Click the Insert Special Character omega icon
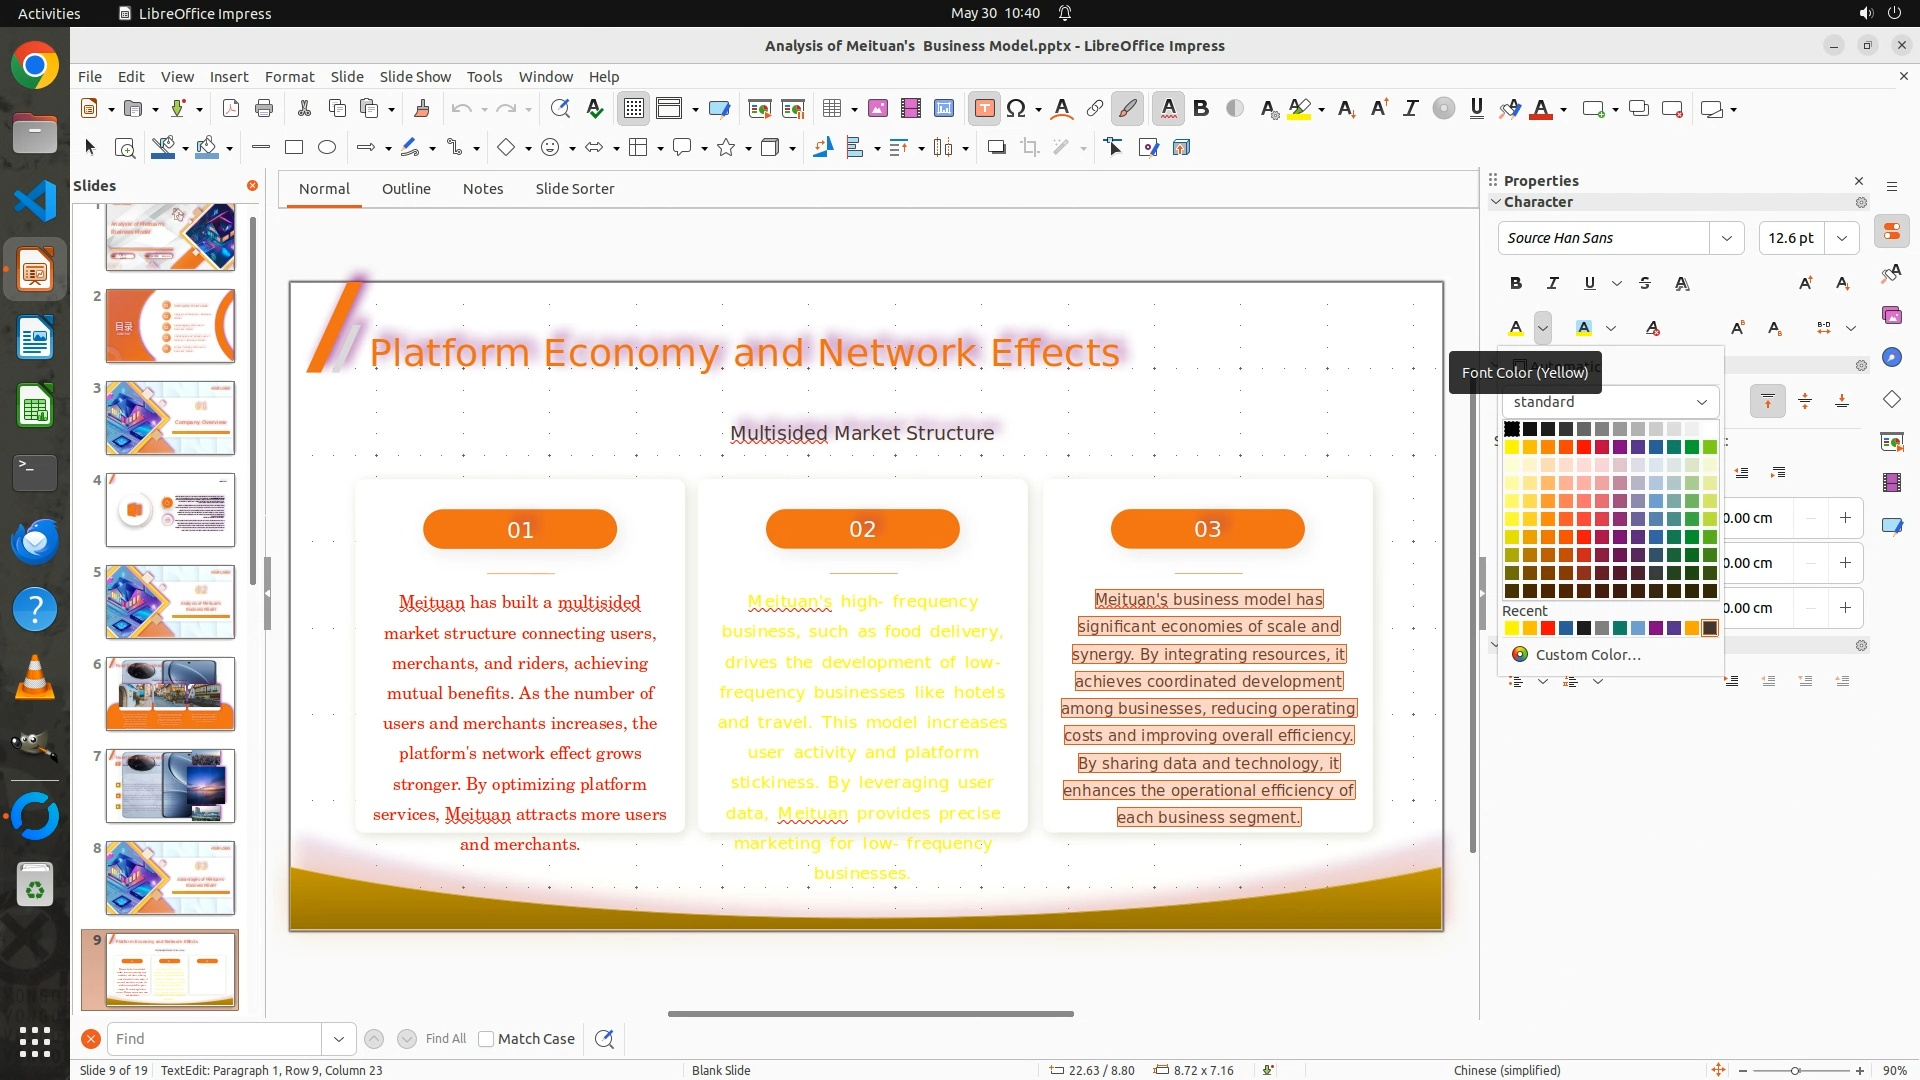1920x1080 pixels. point(1016,109)
